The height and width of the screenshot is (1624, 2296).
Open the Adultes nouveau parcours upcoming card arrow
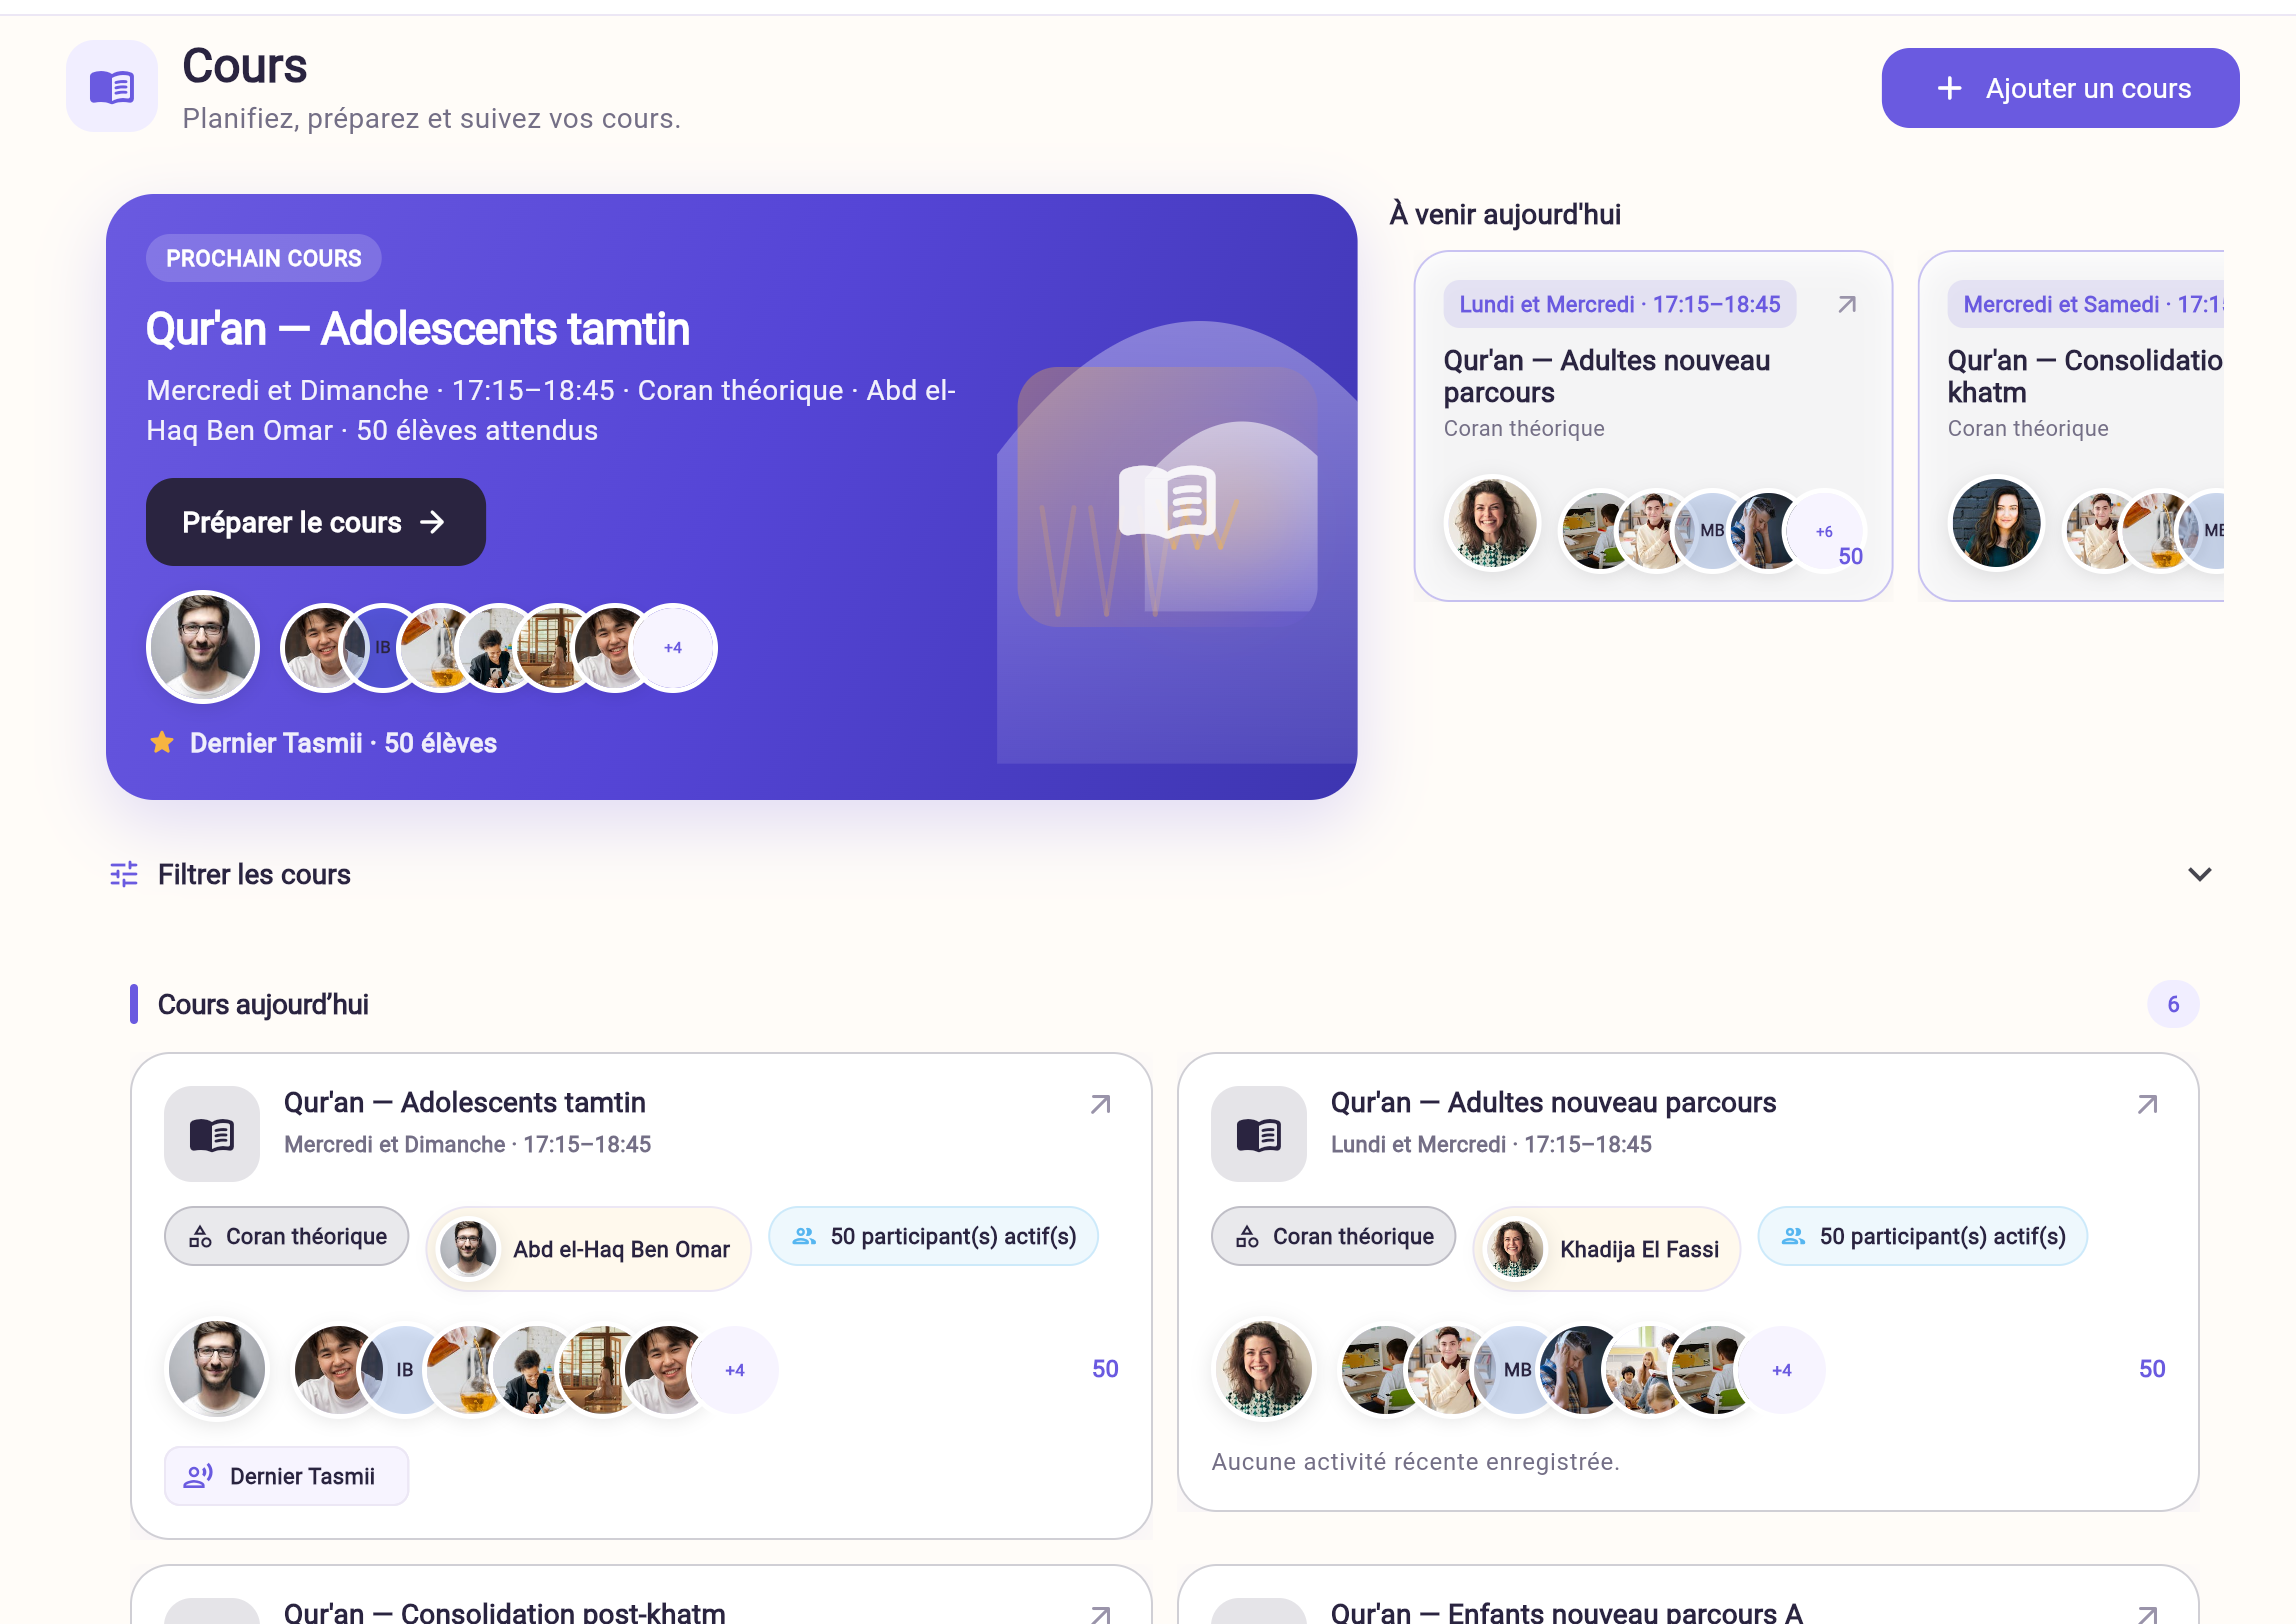(x=1847, y=304)
